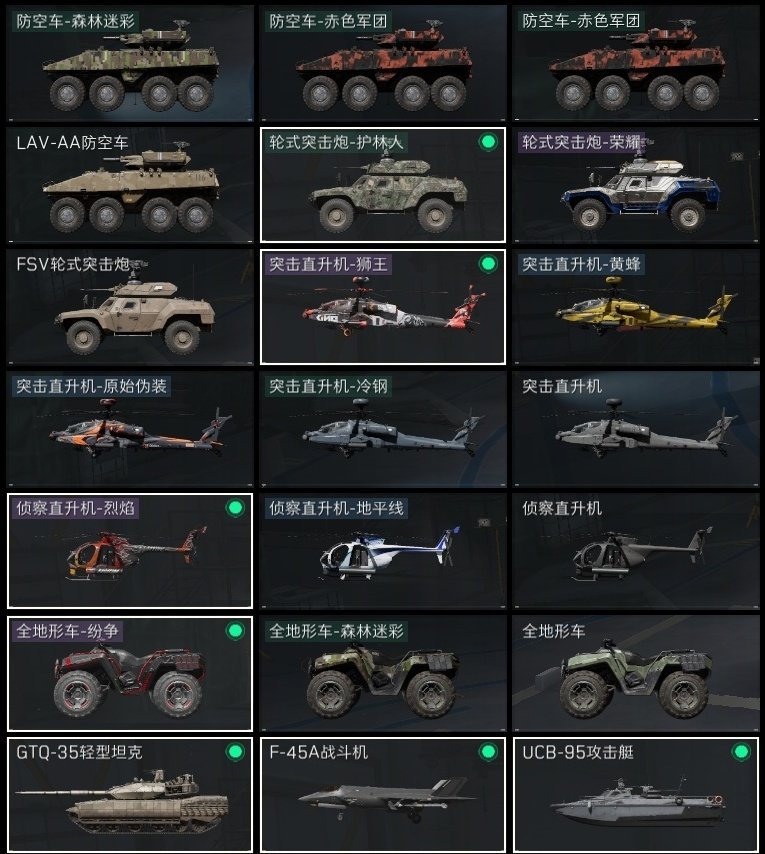This screenshot has width=765, height=854.
Task: Select the 轮式突击炮-荣耀 blue skin
Action: [x=636, y=185]
